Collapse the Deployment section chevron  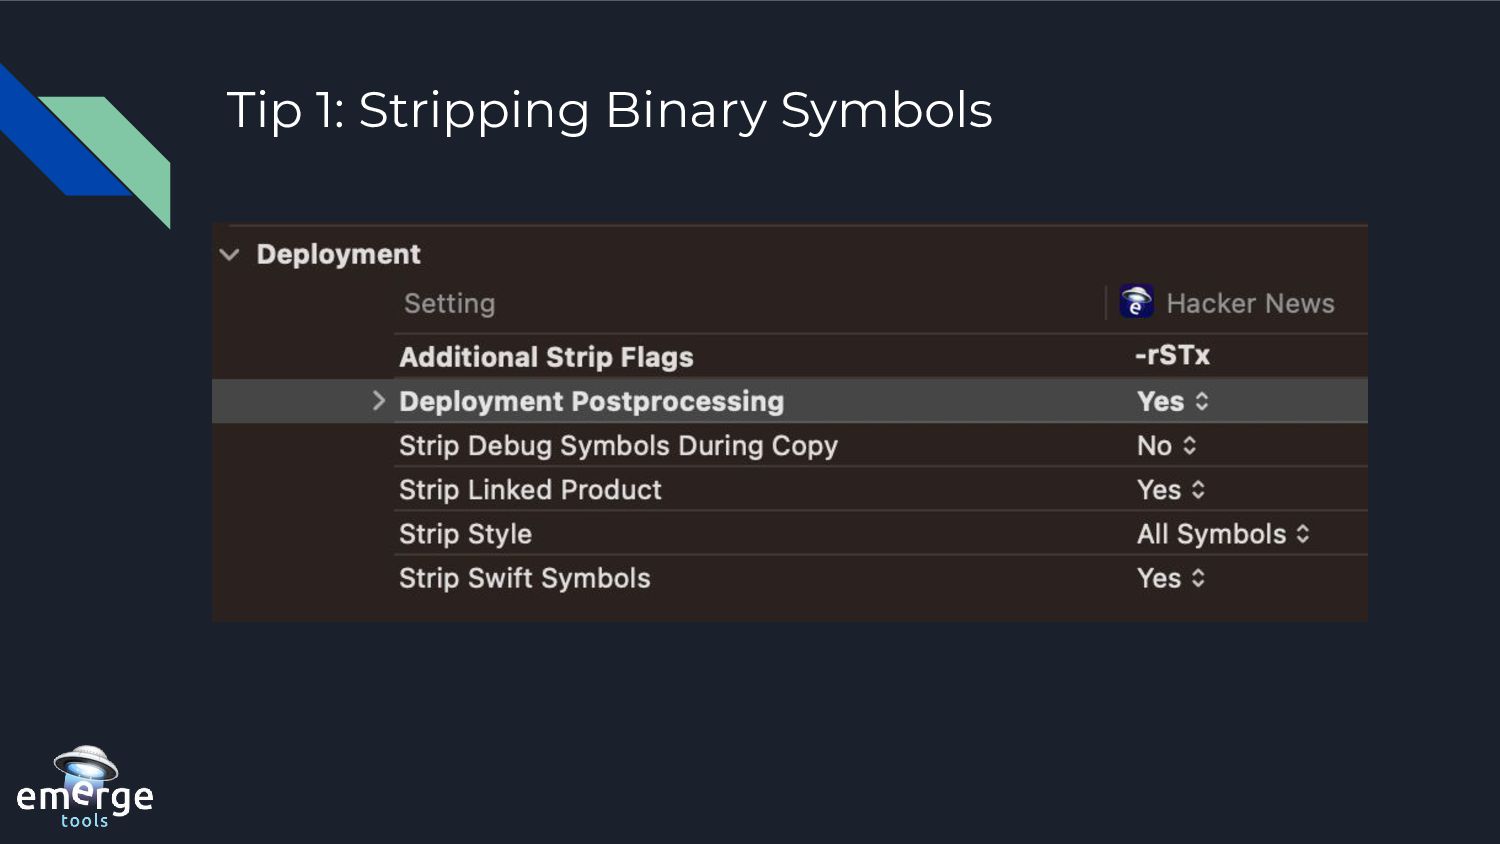point(230,255)
